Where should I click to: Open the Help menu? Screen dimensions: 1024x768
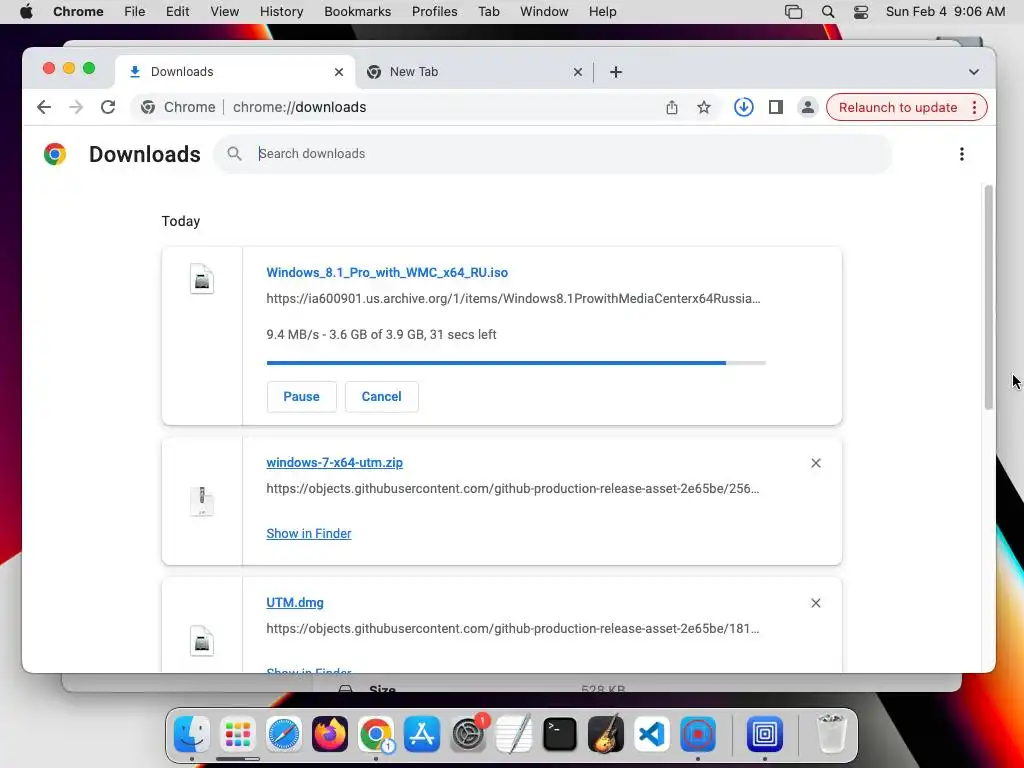[602, 12]
